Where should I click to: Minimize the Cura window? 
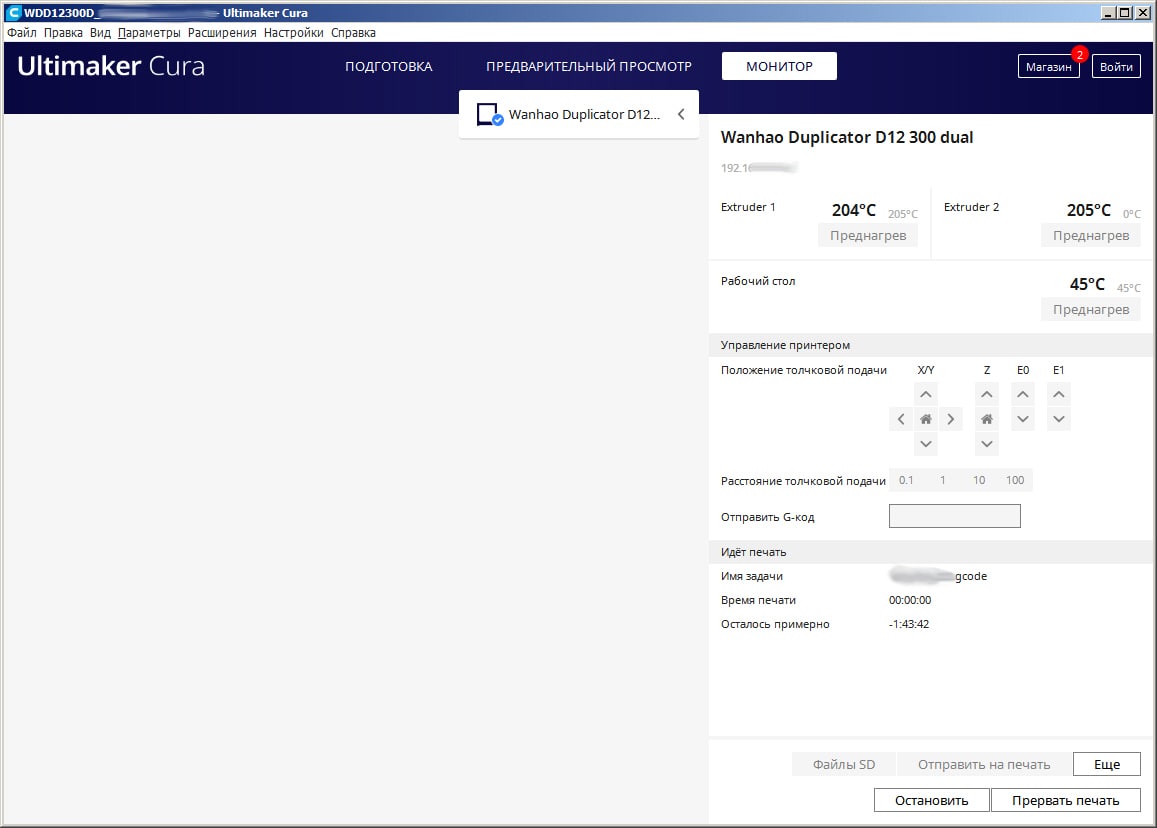tap(1108, 13)
